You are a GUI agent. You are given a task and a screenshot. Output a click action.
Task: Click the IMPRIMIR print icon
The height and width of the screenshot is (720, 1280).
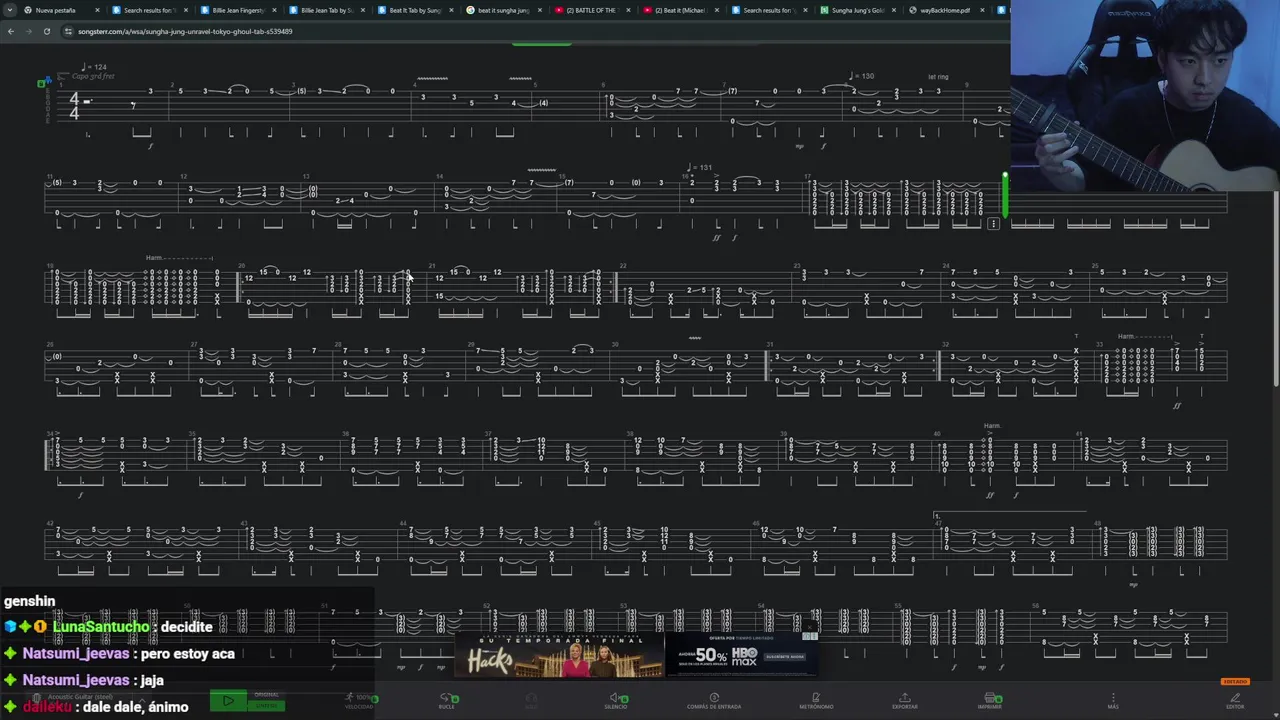coord(990,699)
